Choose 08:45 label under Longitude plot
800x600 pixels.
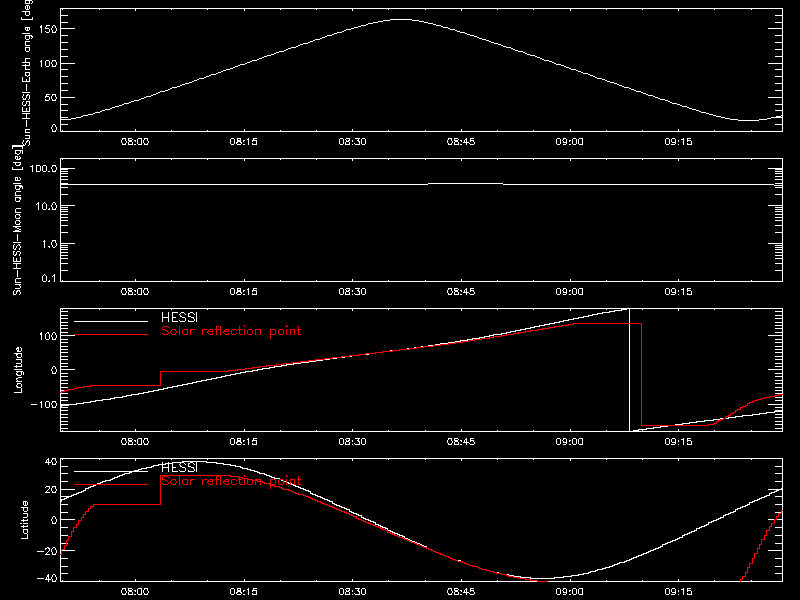pyautogui.click(x=461, y=441)
